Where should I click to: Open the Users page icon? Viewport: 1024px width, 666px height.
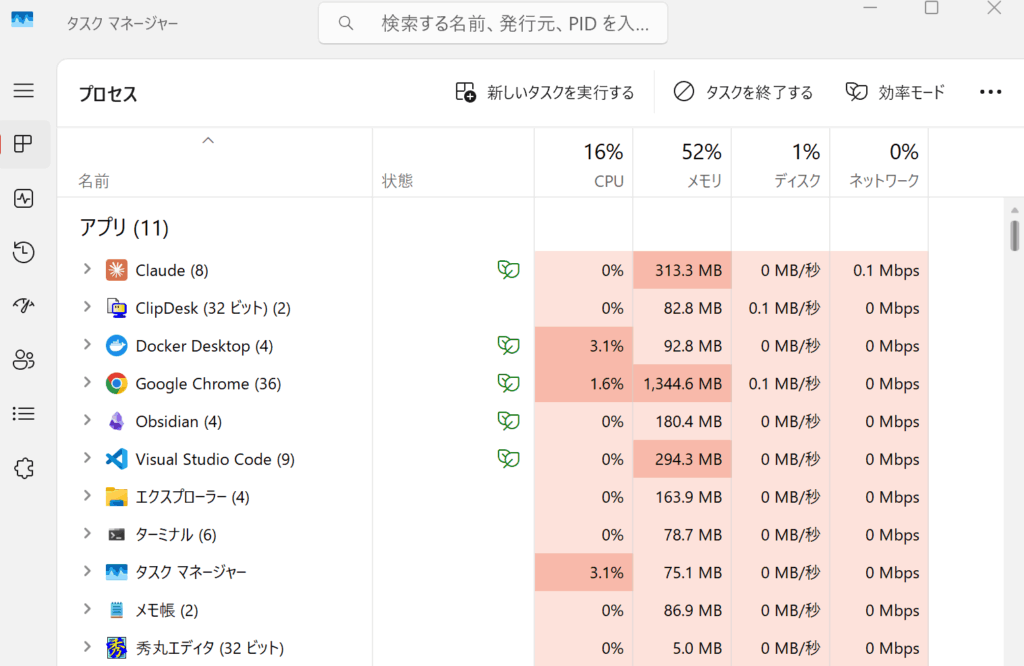pos(24,360)
